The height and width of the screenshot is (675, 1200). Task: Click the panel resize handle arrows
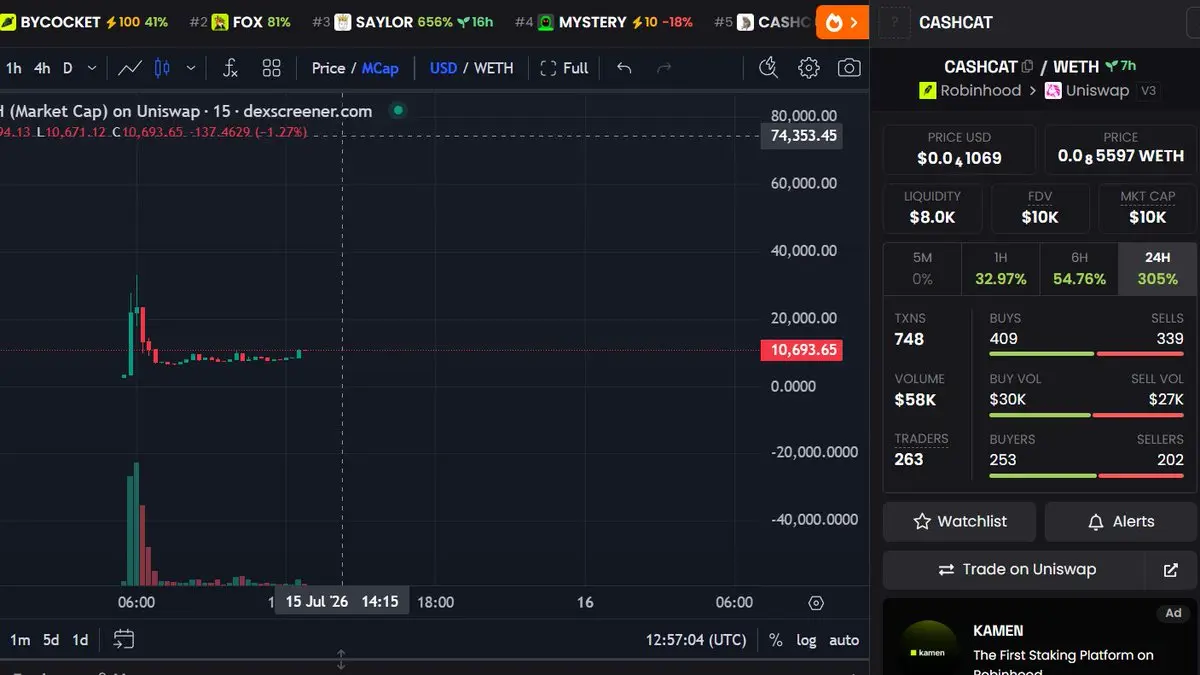341,660
